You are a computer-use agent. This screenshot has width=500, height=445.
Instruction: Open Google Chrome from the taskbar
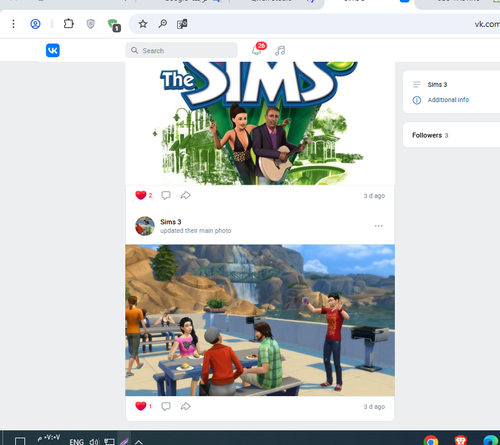point(431,441)
